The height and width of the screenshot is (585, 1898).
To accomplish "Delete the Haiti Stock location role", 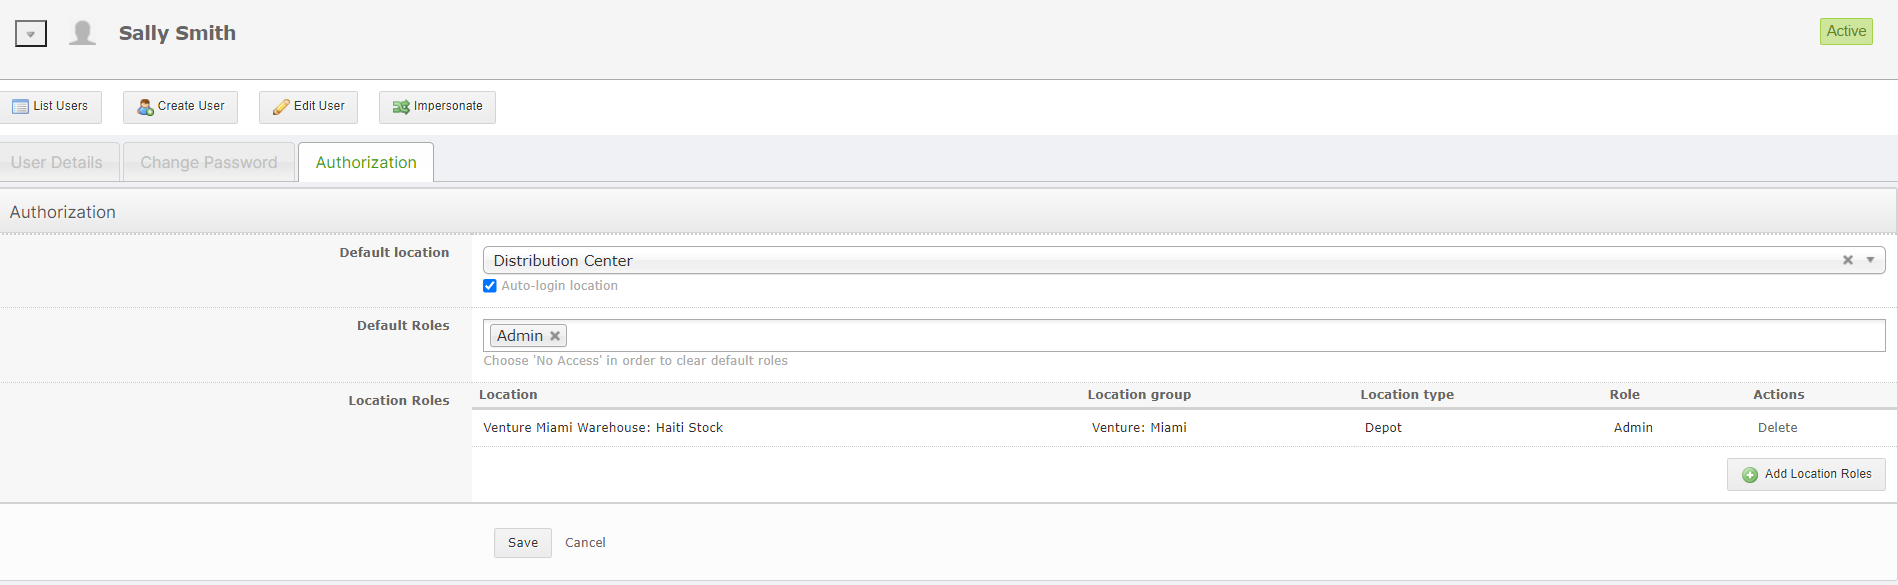I will pos(1777,428).
